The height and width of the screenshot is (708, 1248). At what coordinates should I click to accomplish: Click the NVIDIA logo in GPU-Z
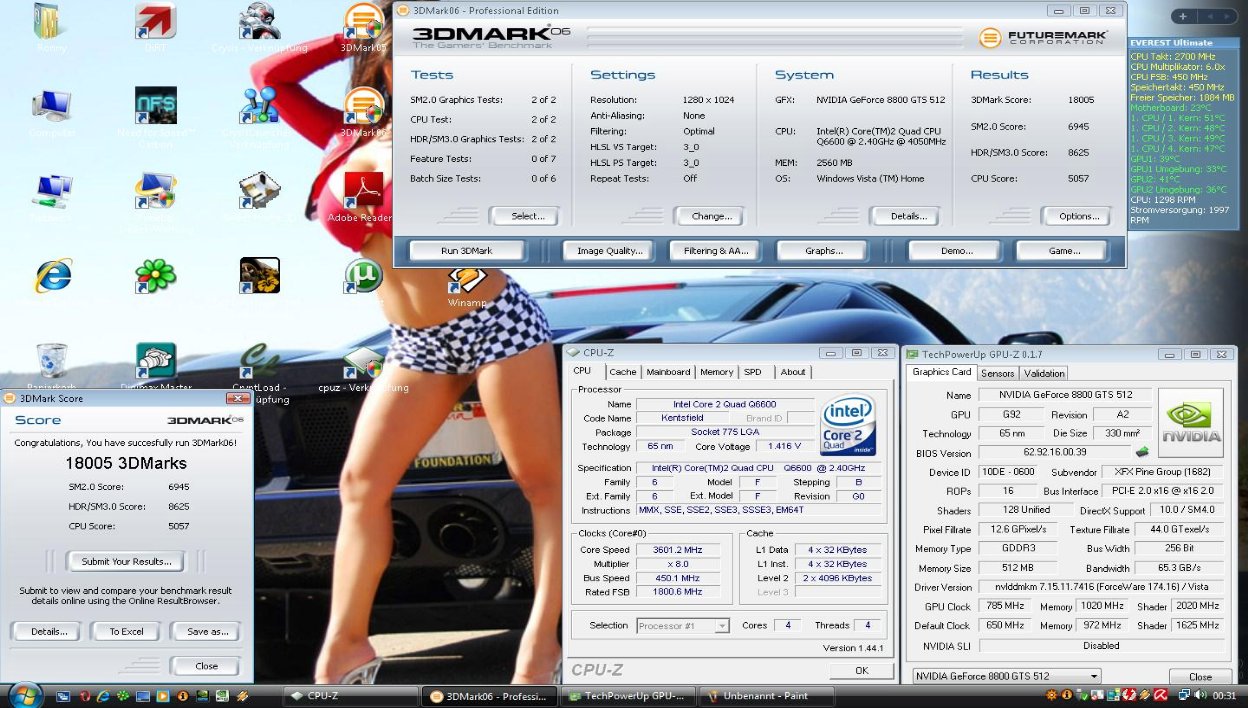coord(1190,423)
